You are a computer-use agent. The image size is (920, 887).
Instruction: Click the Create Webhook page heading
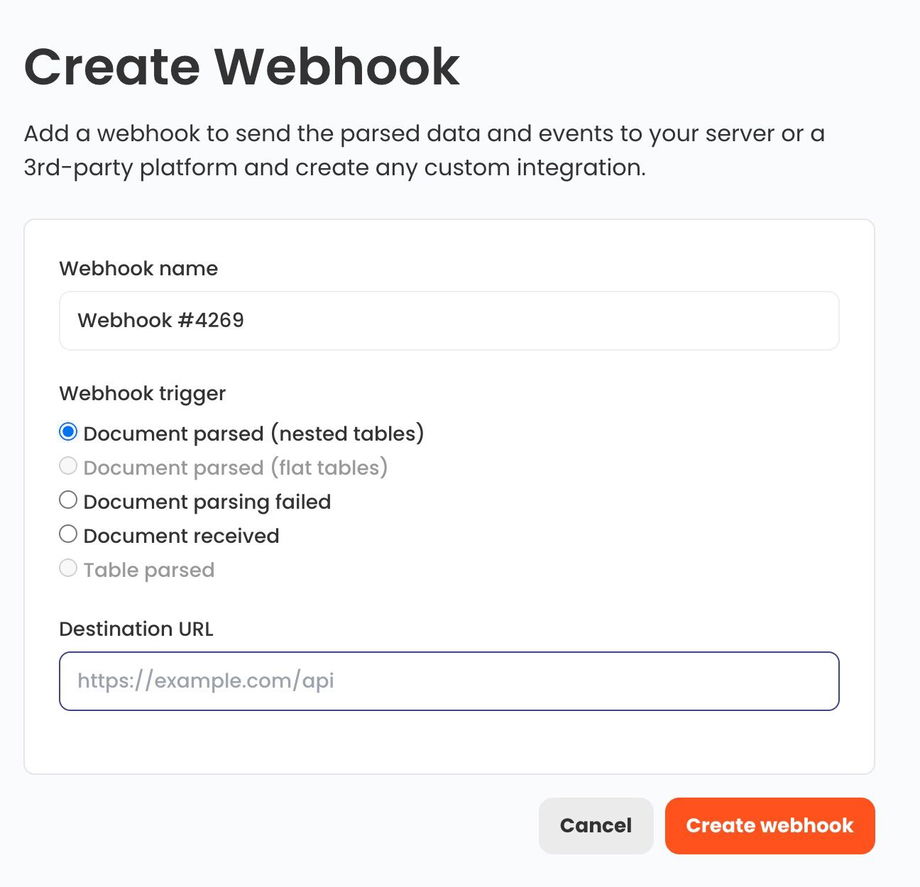coord(242,66)
